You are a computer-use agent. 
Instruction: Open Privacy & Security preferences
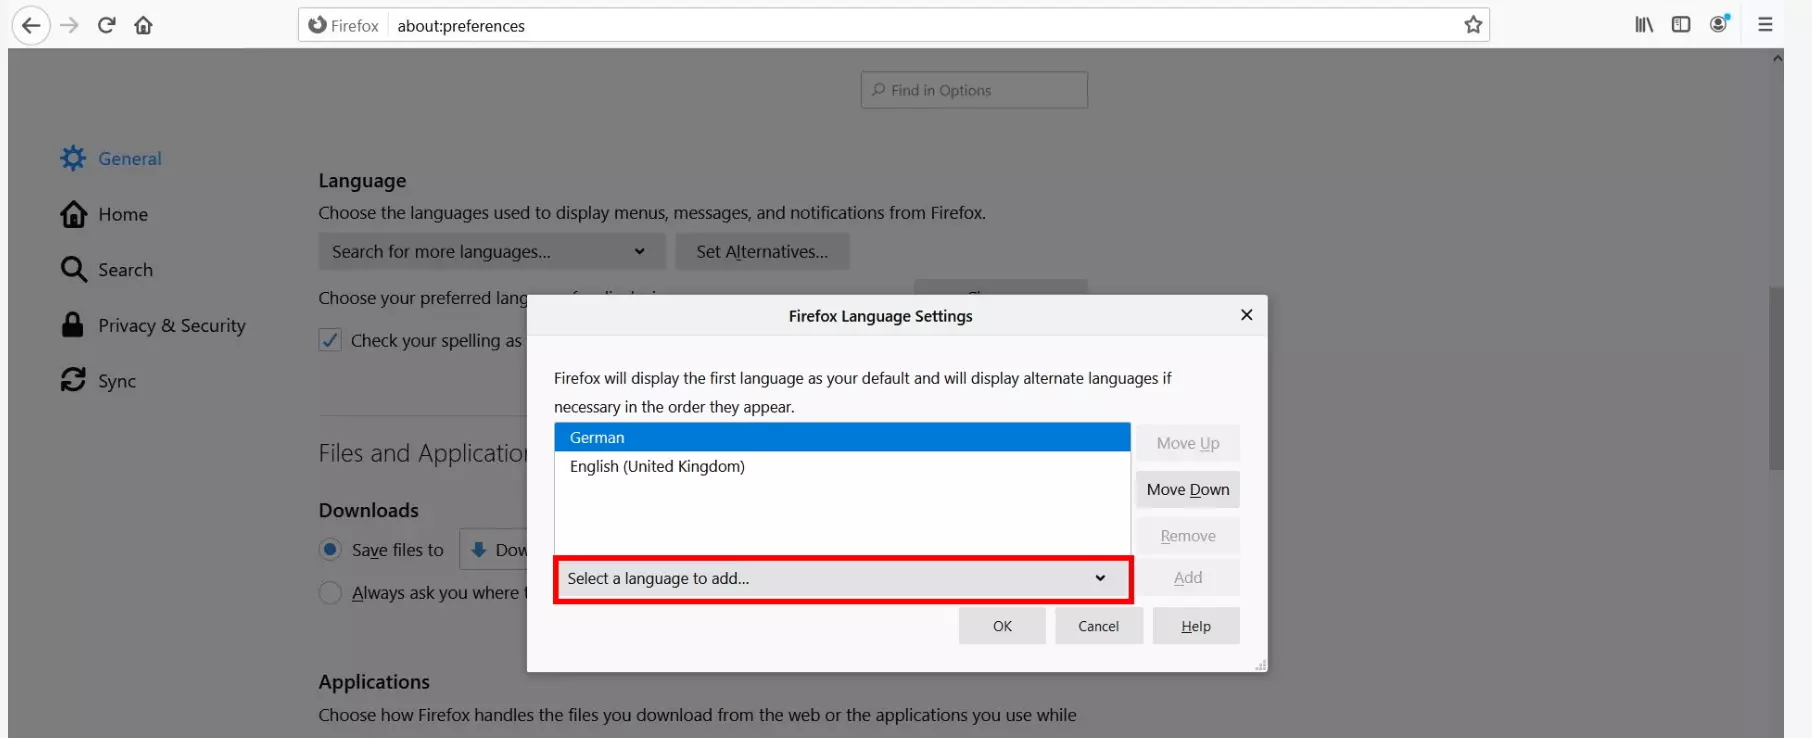point(153,325)
